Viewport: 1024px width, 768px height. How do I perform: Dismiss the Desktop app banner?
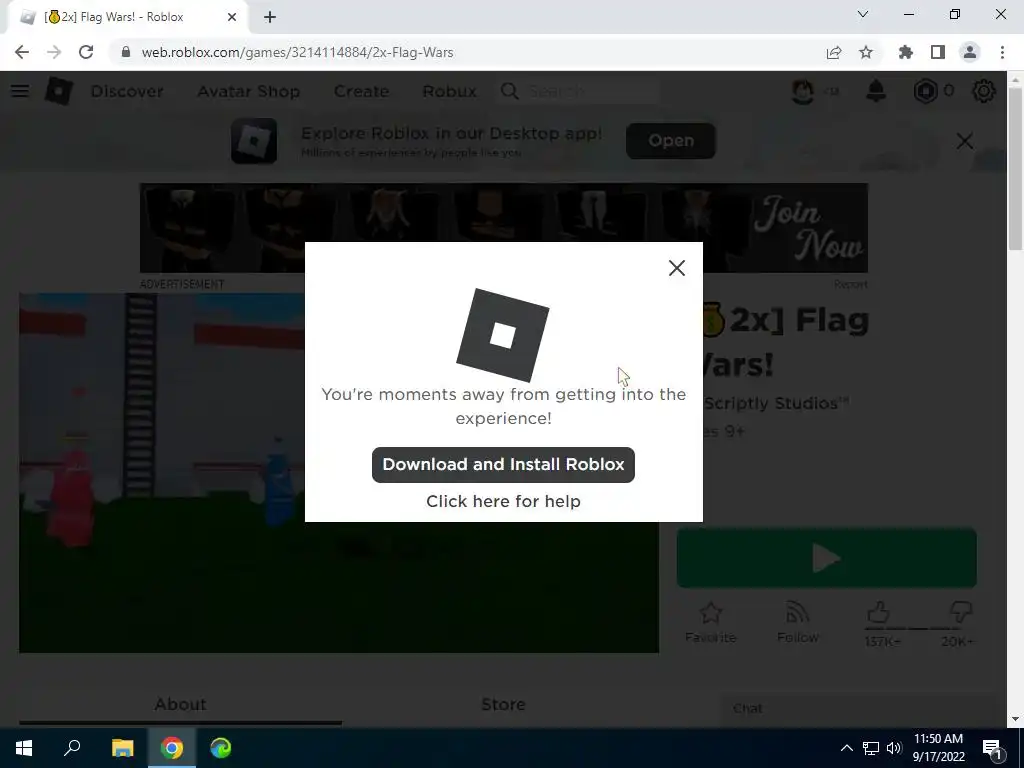click(965, 141)
